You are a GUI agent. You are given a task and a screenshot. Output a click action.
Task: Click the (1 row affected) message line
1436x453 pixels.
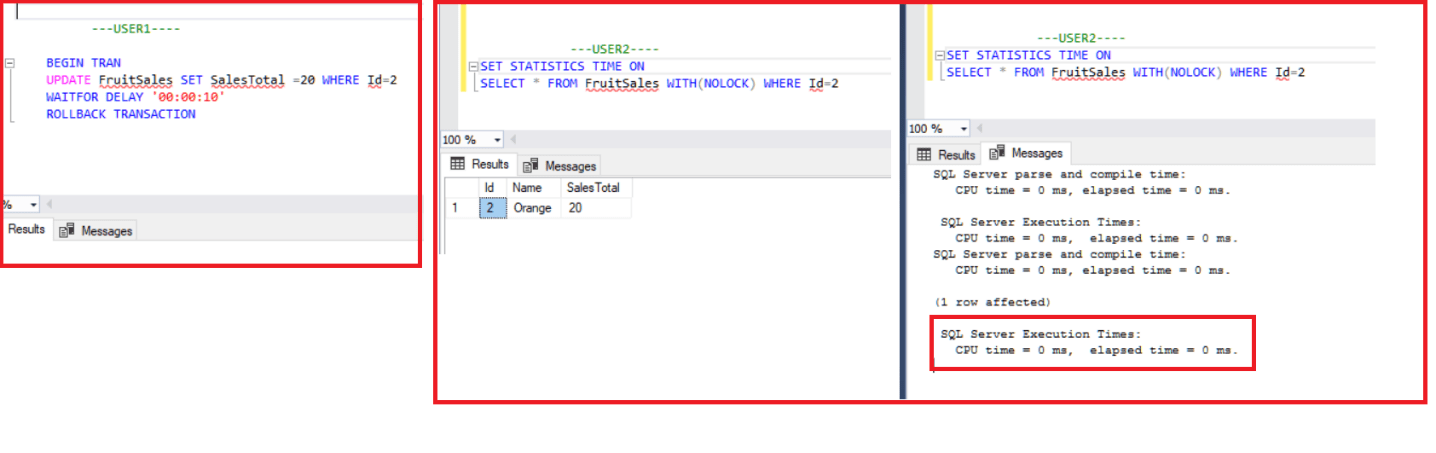coord(991,302)
